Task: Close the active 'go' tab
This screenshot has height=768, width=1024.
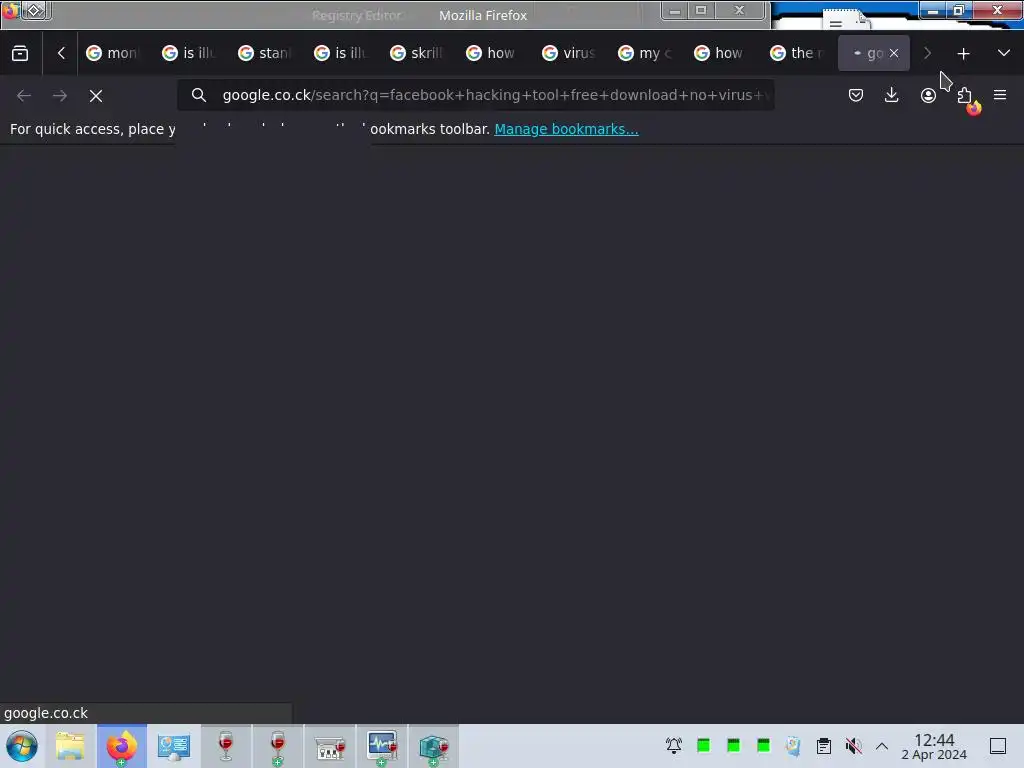Action: [x=894, y=54]
